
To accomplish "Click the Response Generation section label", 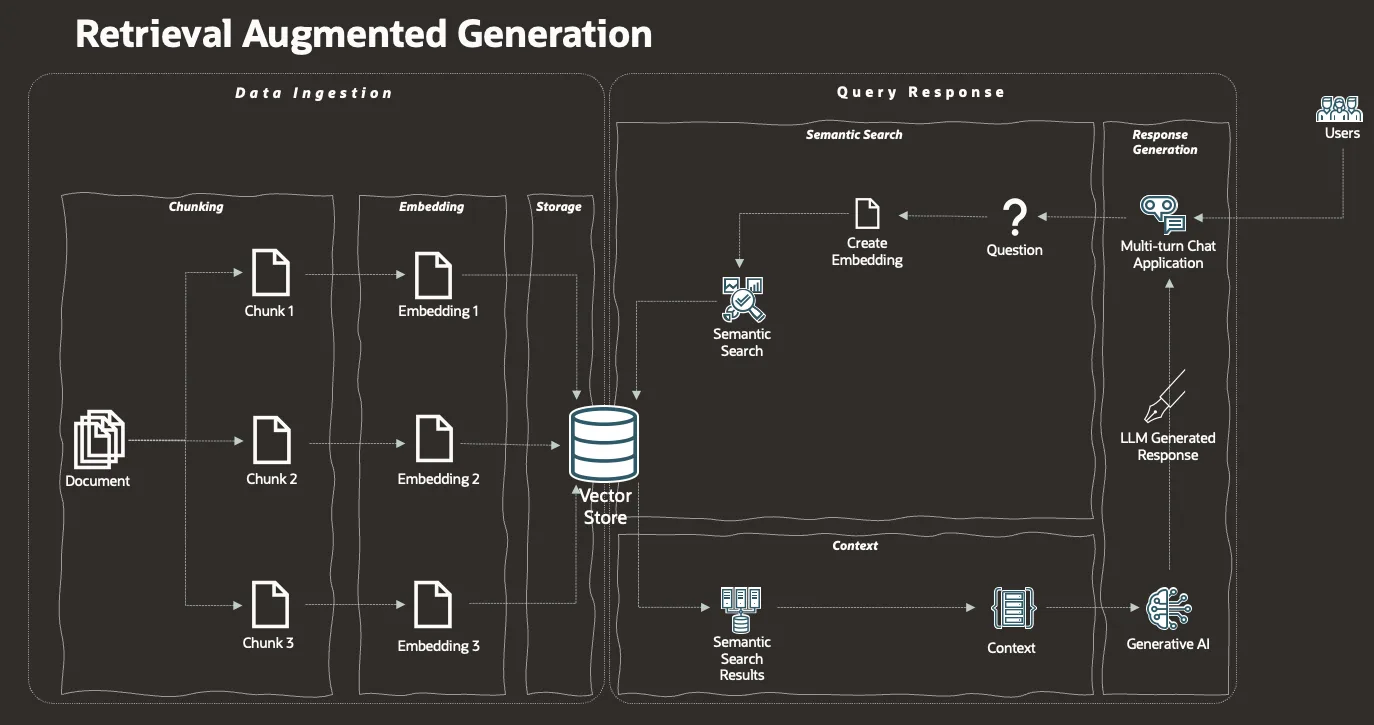I will (1164, 142).
